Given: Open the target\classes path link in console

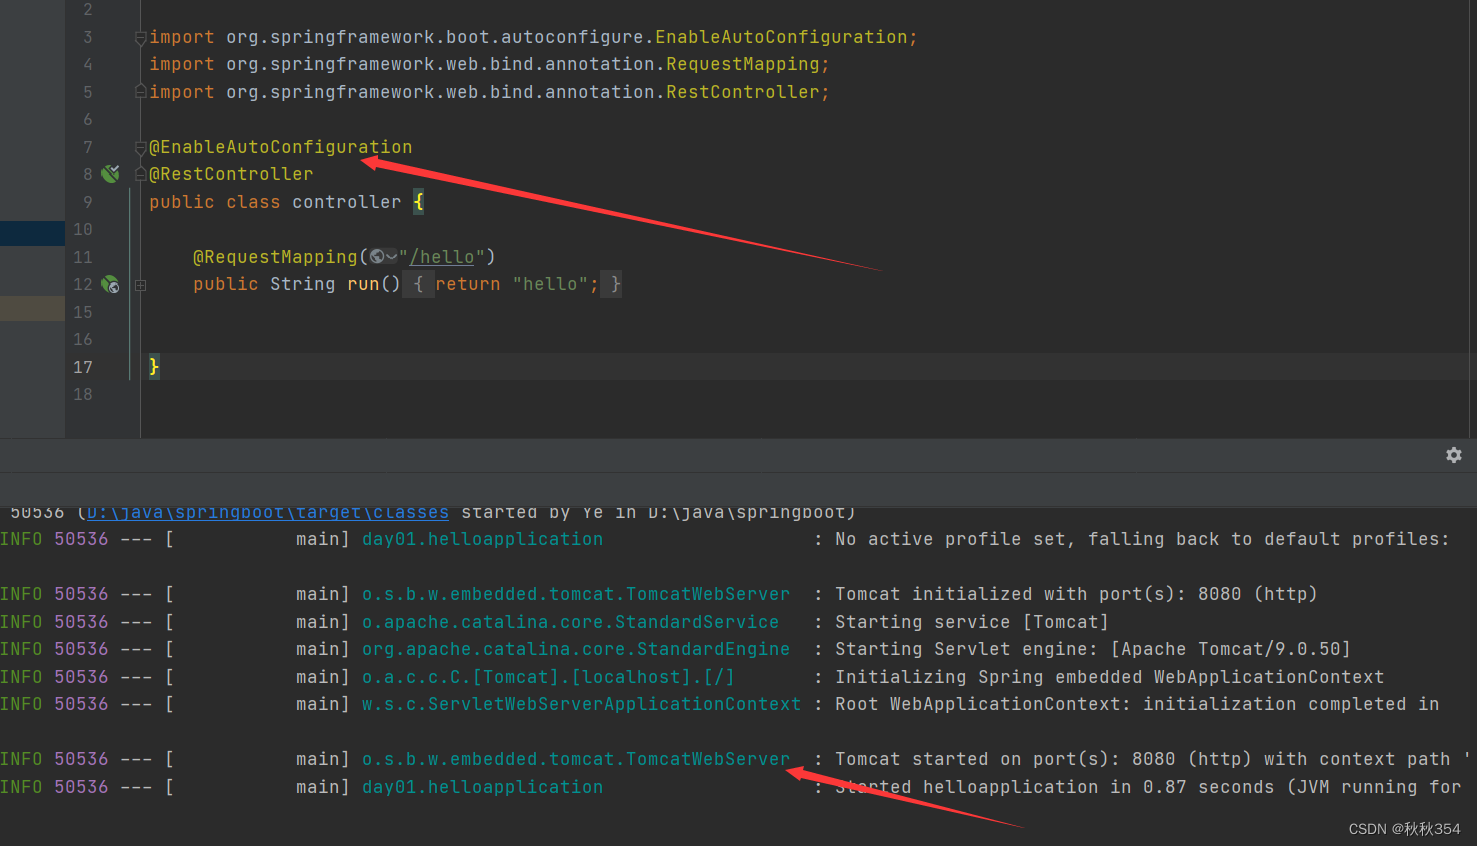Looking at the screenshot, I should (x=267, y=512).
